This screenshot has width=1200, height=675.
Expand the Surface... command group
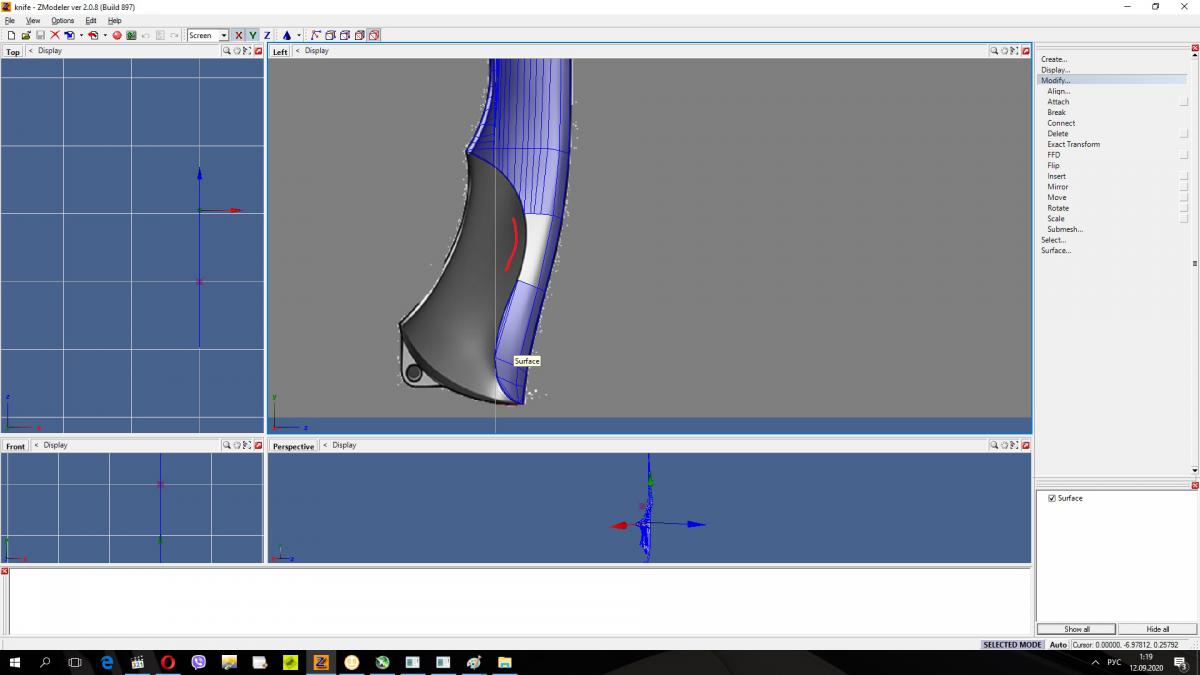tap(1055, 250)
